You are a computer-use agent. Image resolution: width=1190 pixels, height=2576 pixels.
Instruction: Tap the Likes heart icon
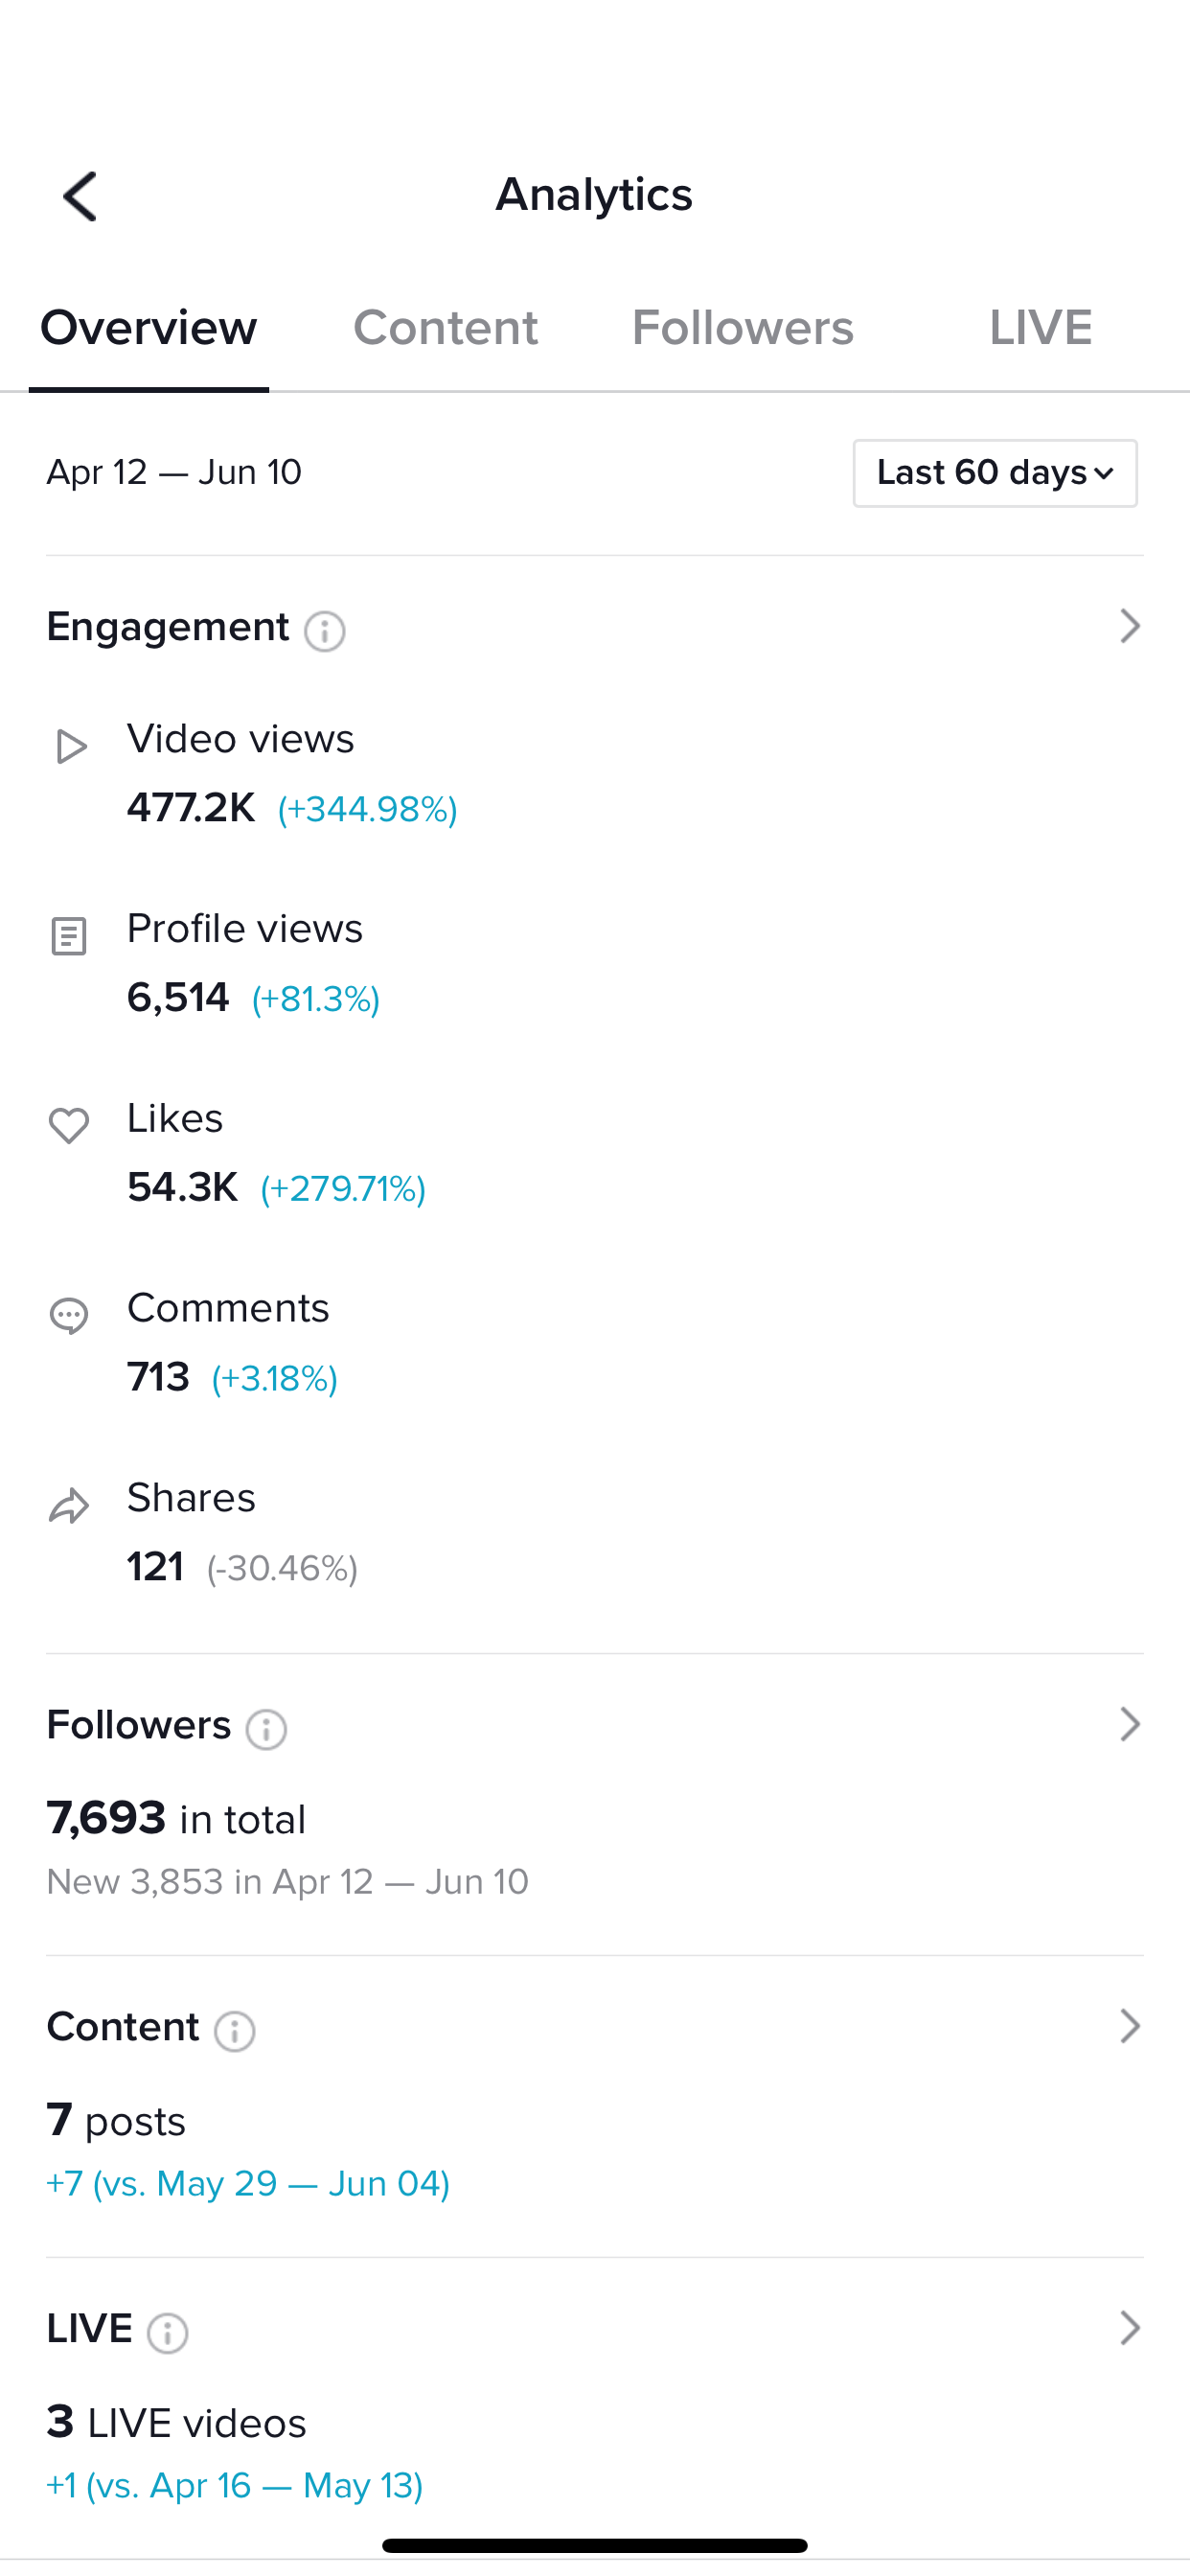tap(69, 1126)
